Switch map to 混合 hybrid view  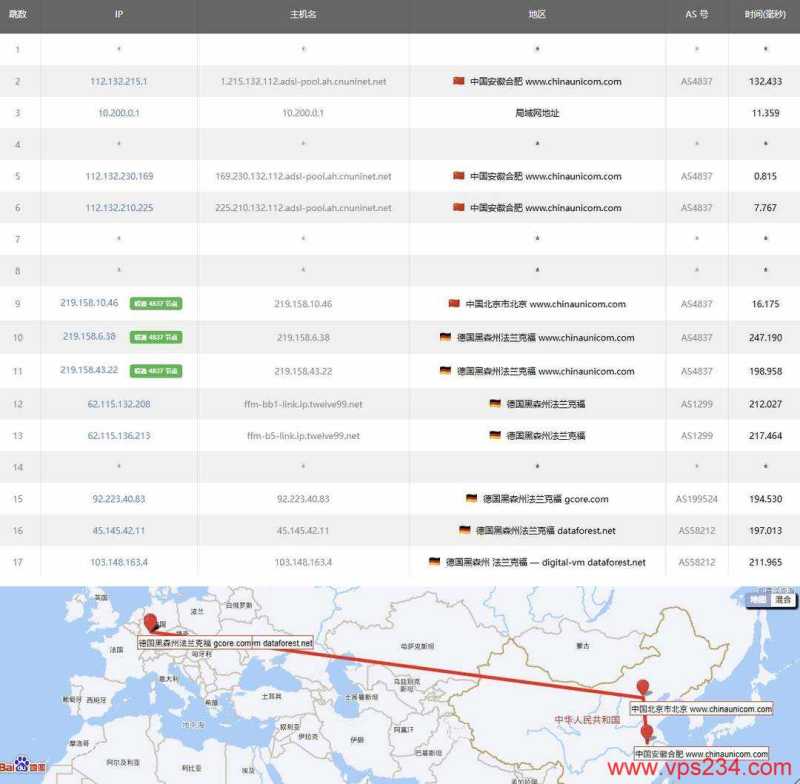(x=783, y=600)
